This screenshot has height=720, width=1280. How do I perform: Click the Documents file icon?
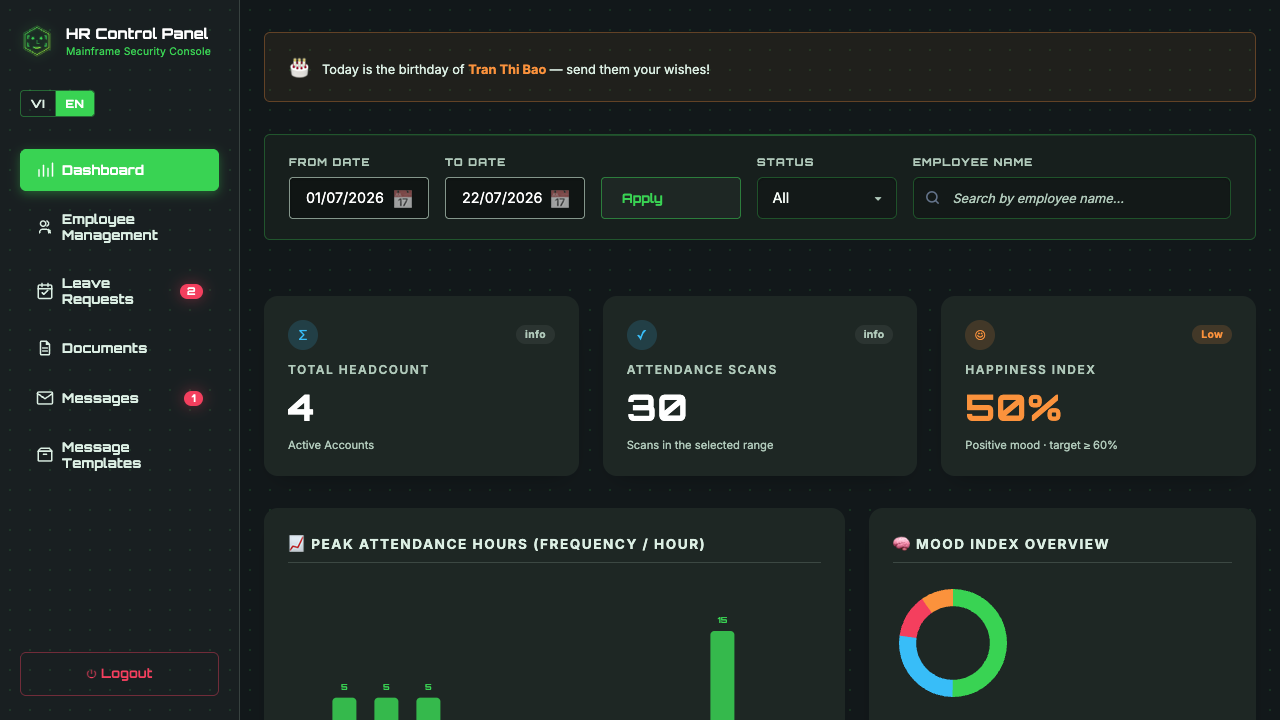pyautogui.click(x=45, y=348)
